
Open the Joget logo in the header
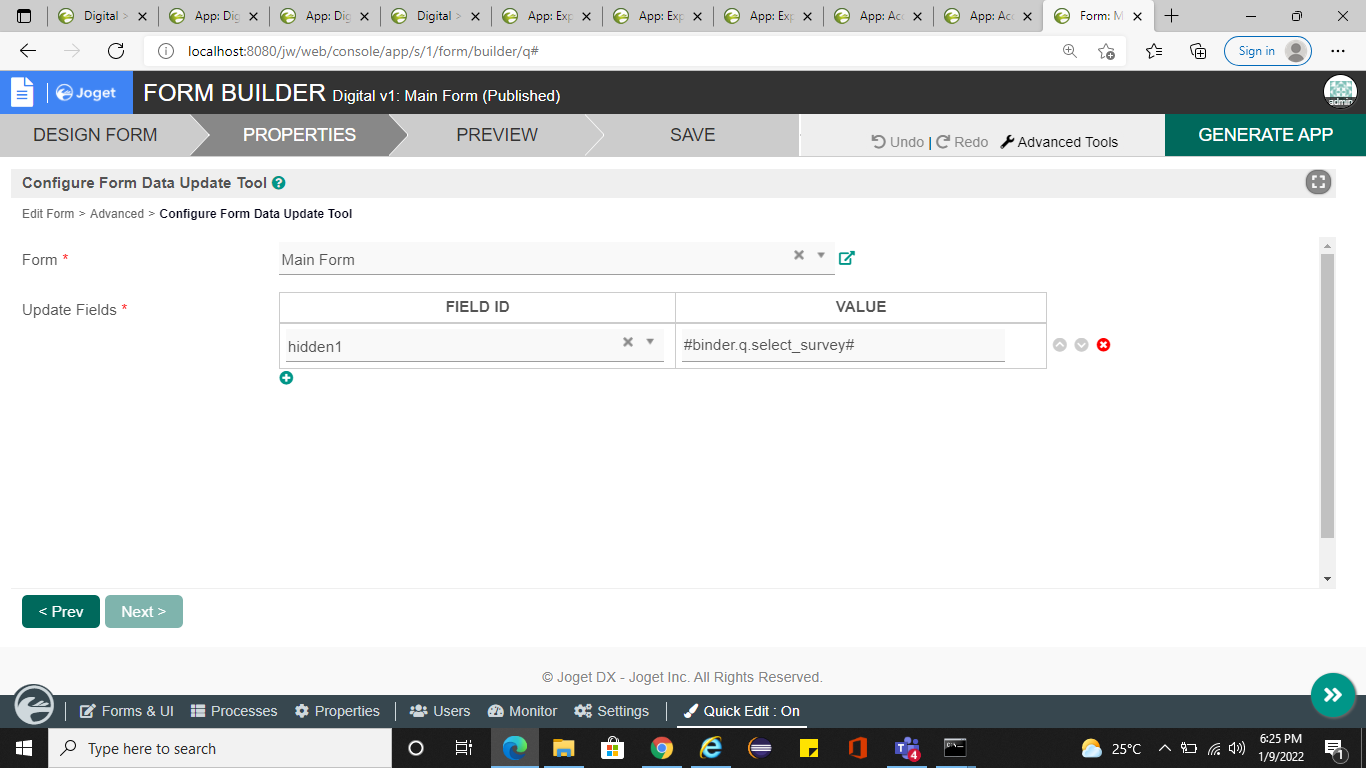(x=86, y=93)
